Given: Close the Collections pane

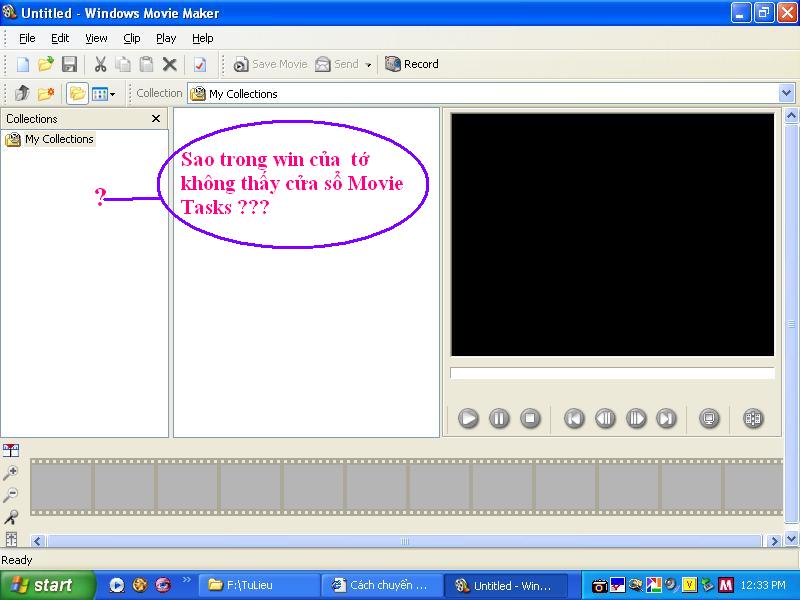Looking at the screenshot, I should point(156,118).
